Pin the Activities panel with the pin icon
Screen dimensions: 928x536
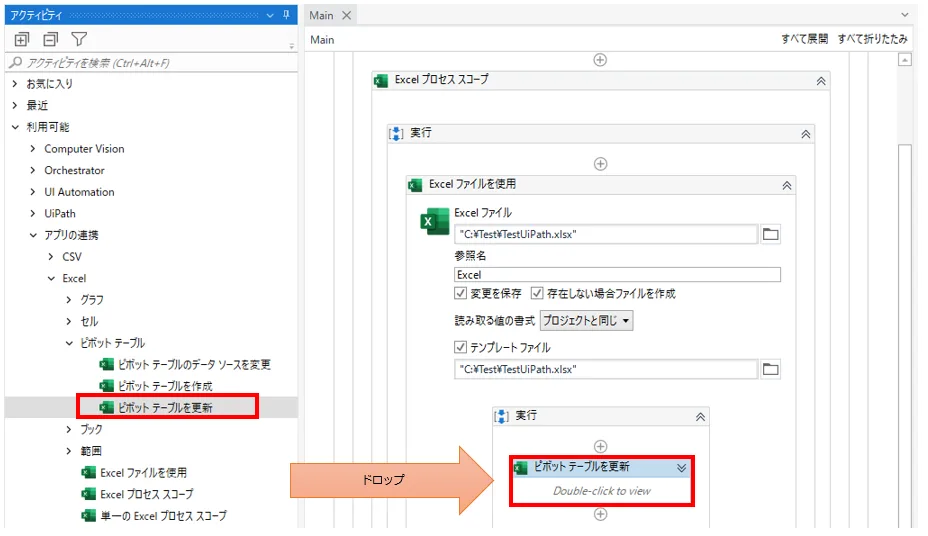click(x=287, y=15)
